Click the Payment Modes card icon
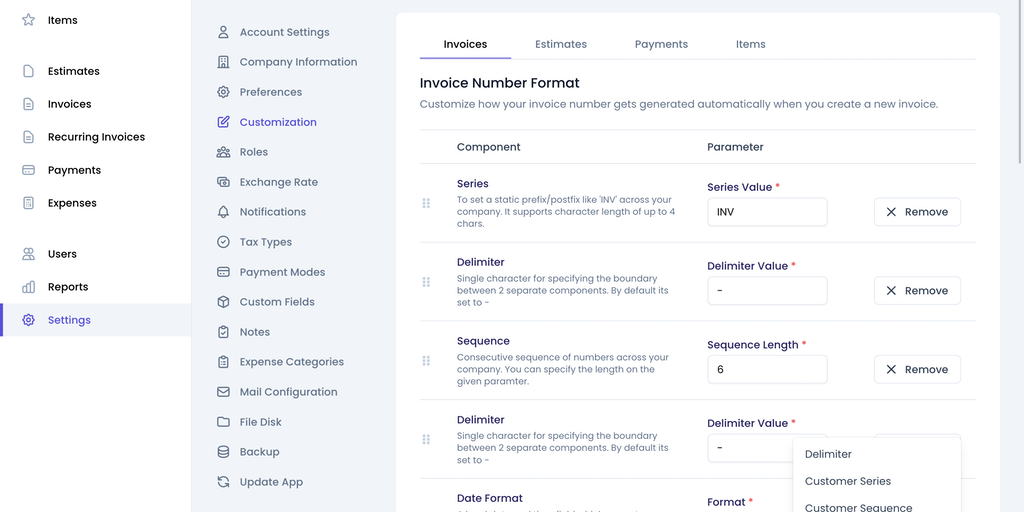Screen dimensions: 1024x512 (x=223, y=272)
